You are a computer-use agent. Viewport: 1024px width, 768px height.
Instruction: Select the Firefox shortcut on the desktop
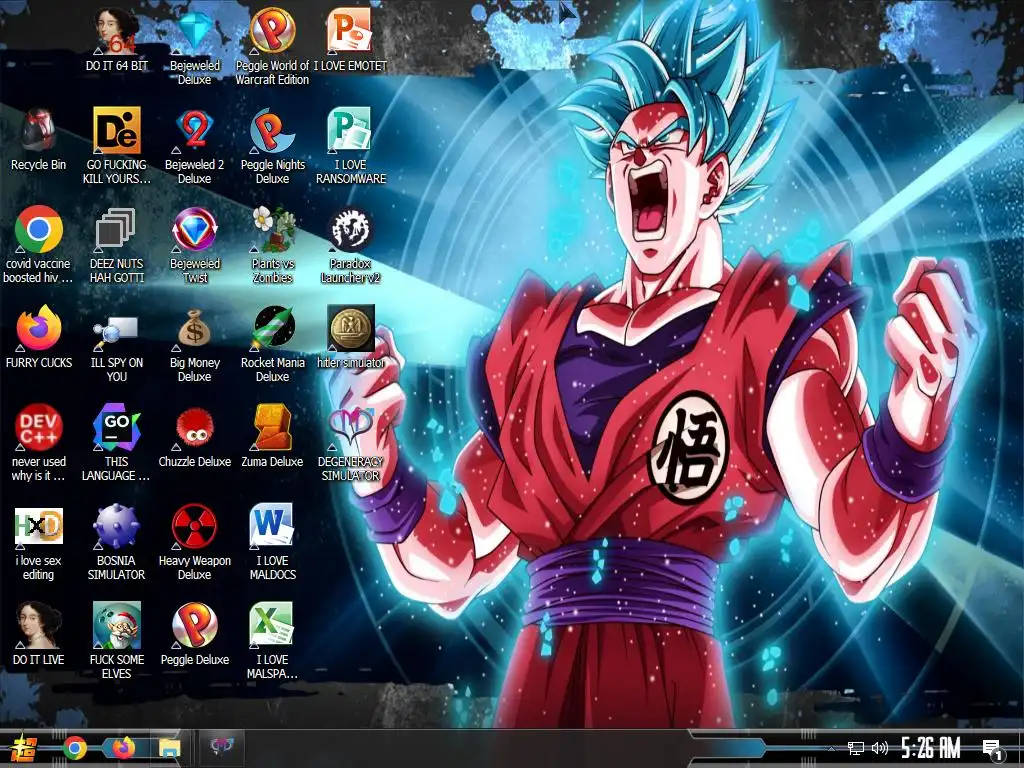click(39, 336)
